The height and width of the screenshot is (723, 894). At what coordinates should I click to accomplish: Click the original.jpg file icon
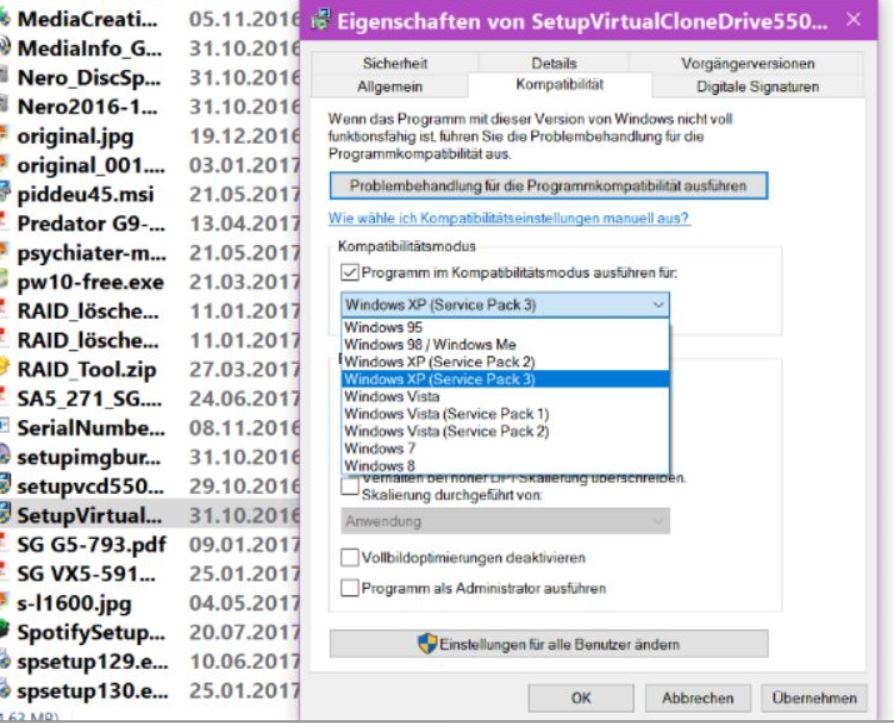(x=5, y=135)
